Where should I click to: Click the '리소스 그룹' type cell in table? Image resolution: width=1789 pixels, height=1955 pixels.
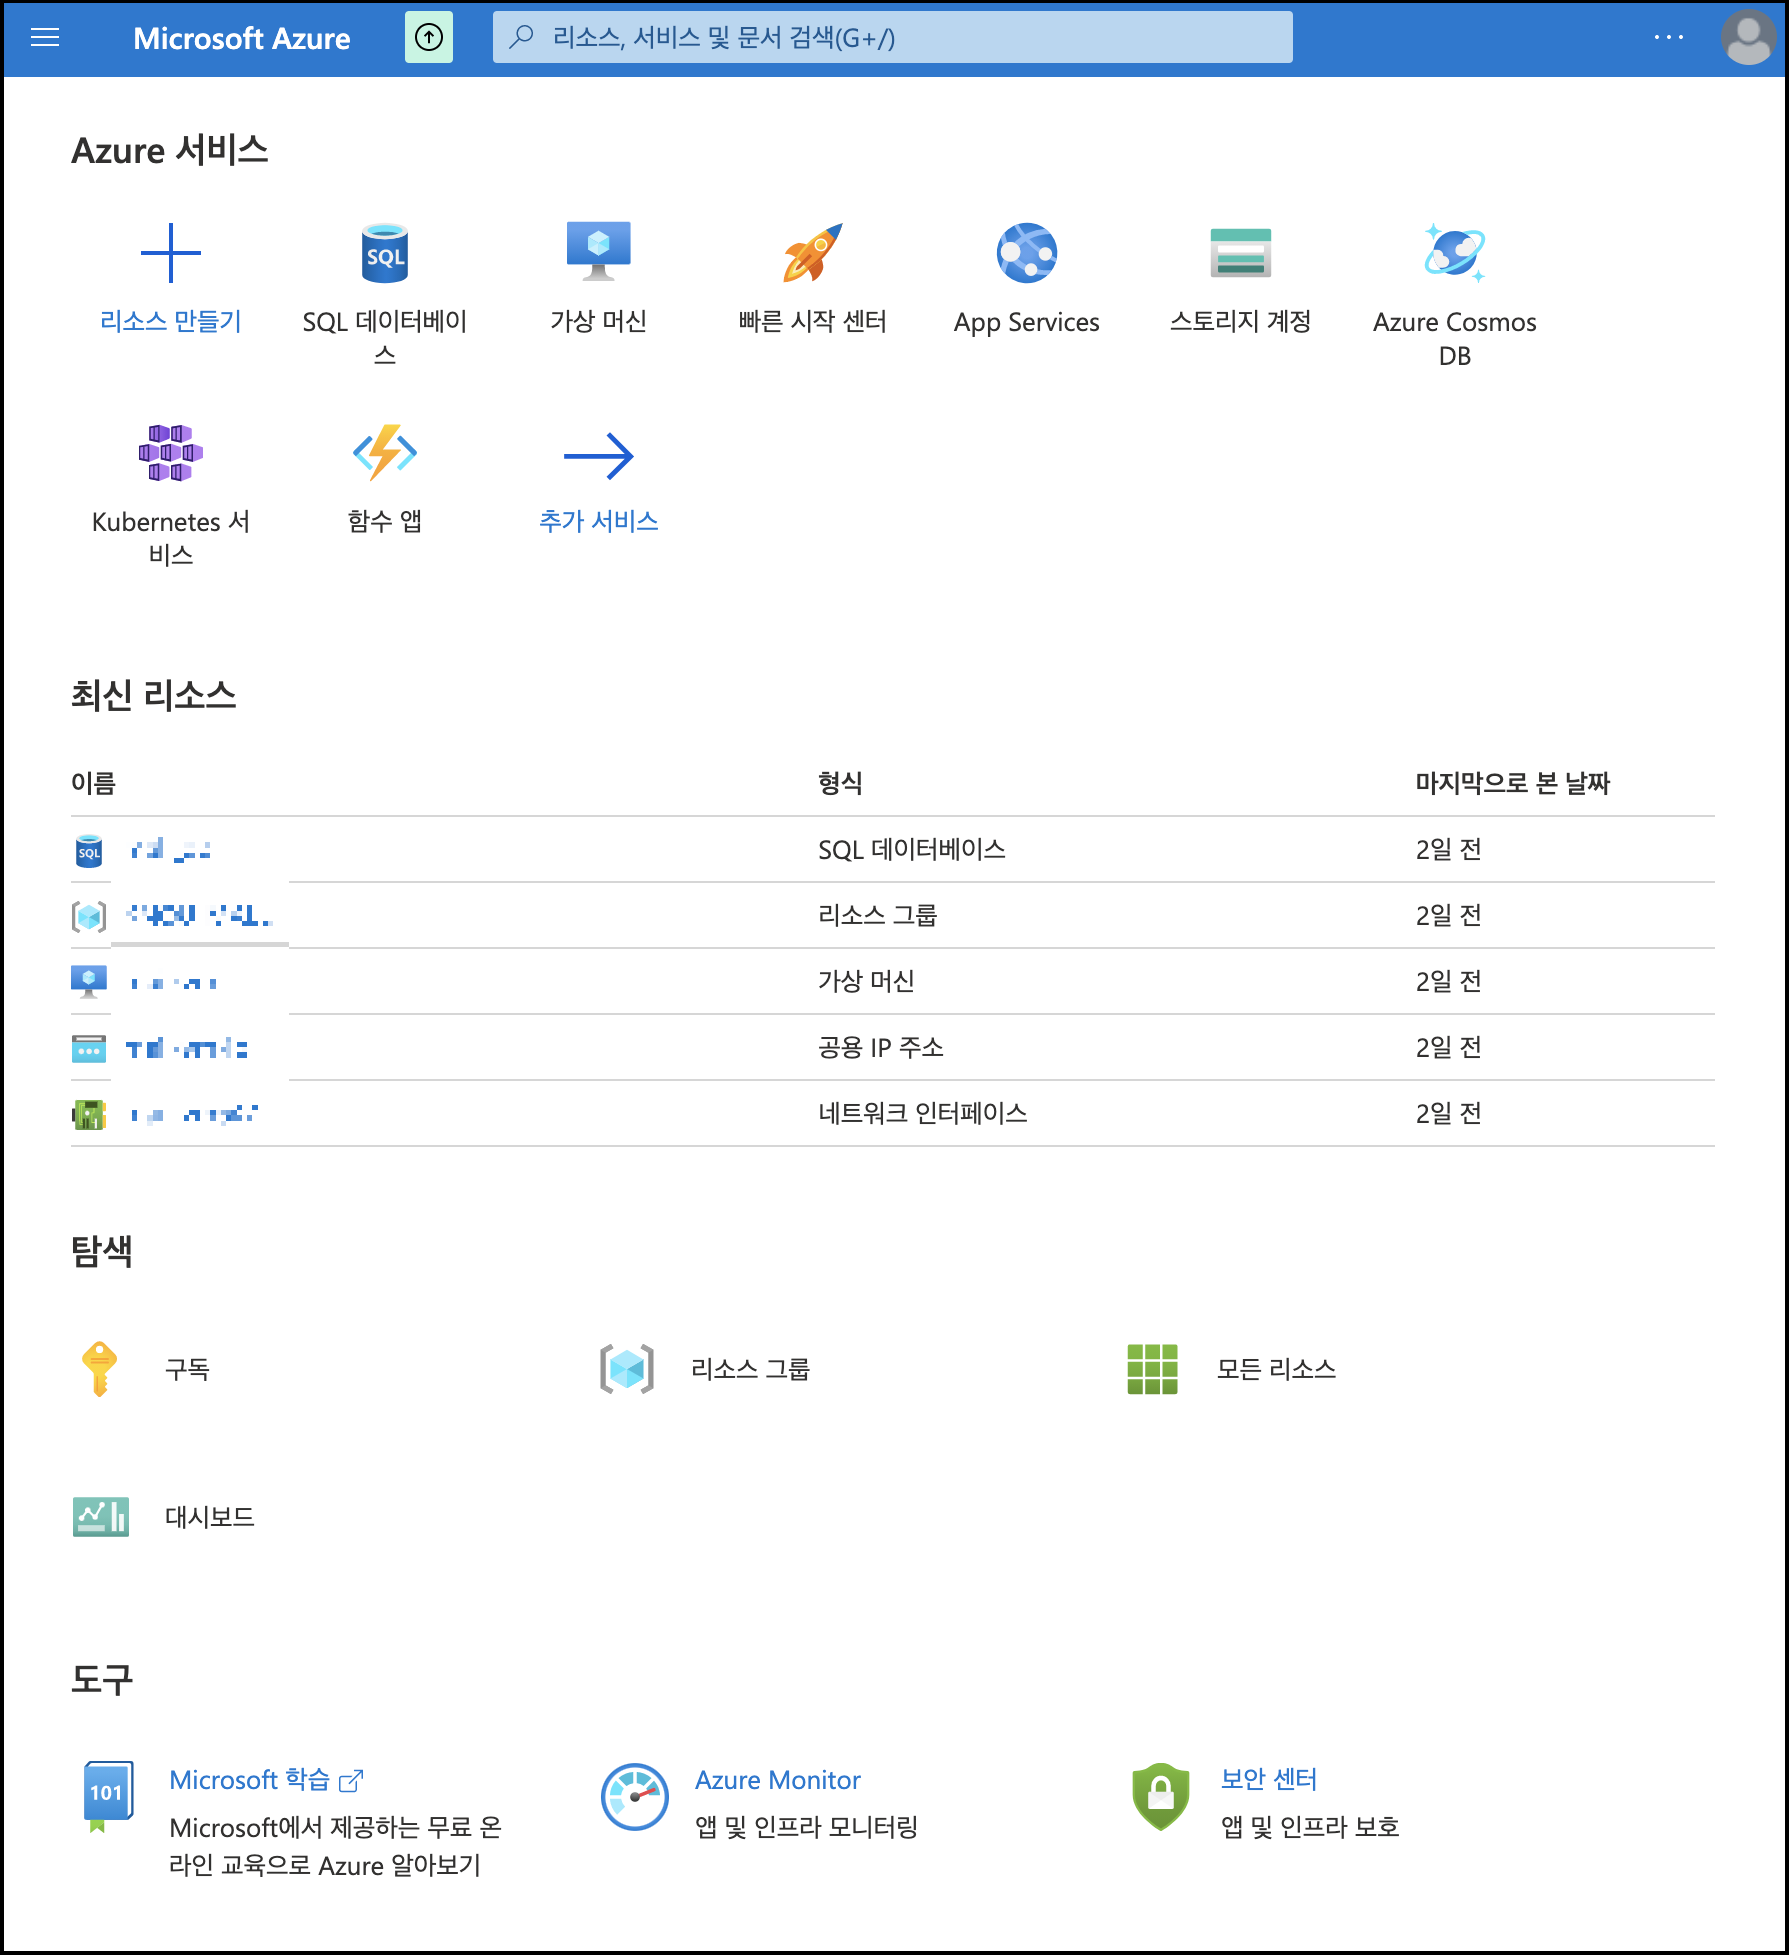coord(877,916)
